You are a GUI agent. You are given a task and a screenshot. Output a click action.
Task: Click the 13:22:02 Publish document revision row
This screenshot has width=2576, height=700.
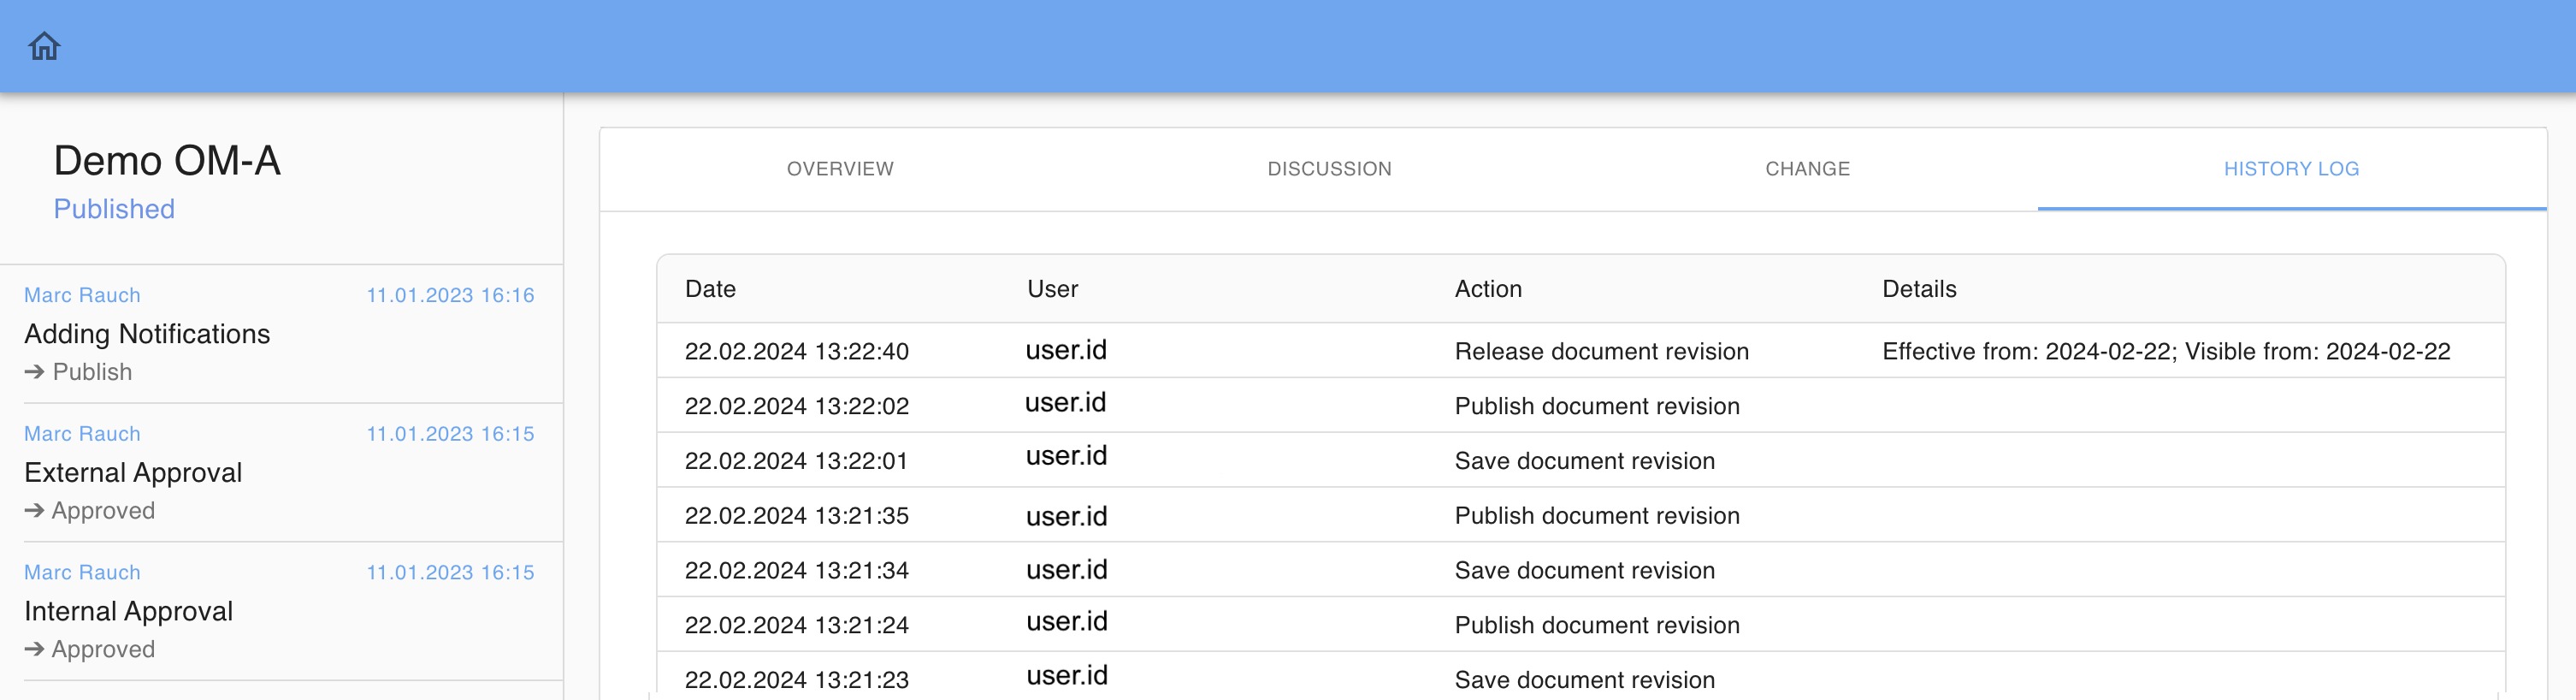[1596, 407]
